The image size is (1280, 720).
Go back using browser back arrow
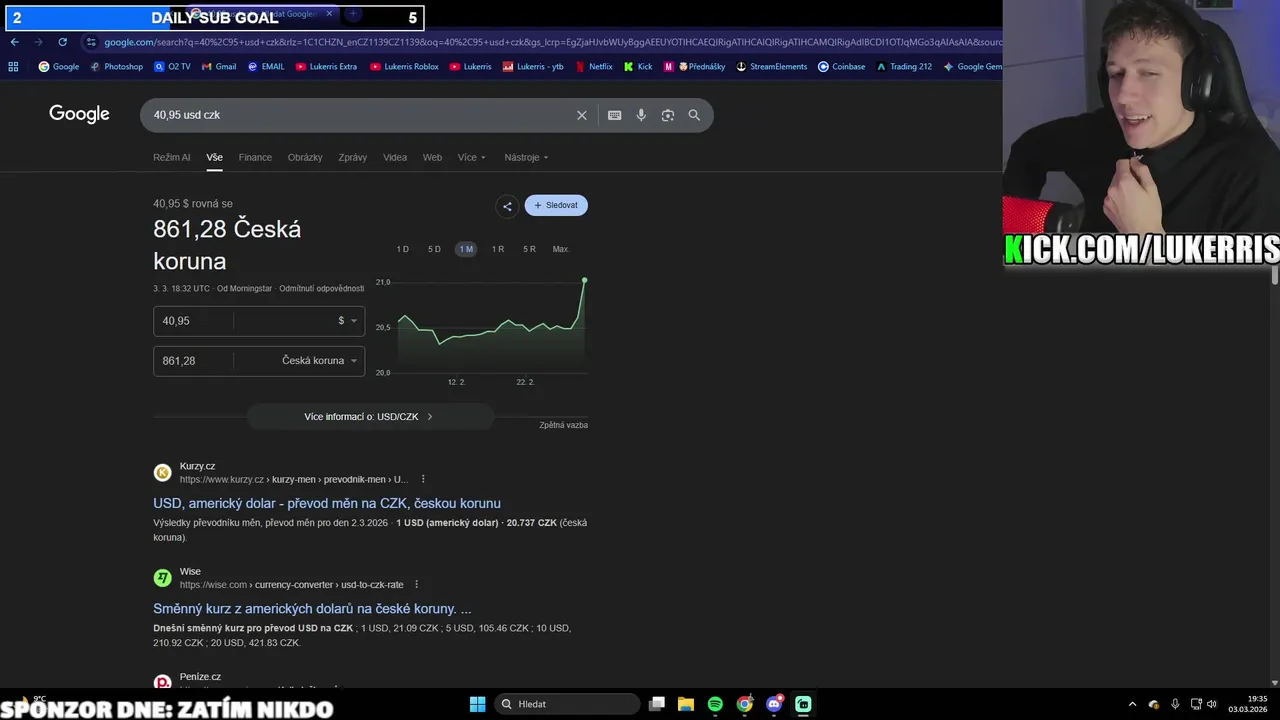pyautogui.click(x=14, y=42)
